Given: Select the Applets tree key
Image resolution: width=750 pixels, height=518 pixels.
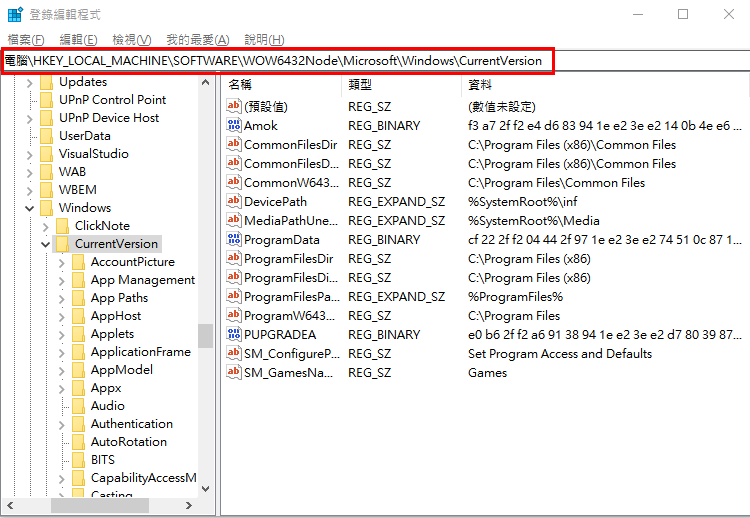Looking at the screenshot, I should pyautogui.click(x=112, y=334).
